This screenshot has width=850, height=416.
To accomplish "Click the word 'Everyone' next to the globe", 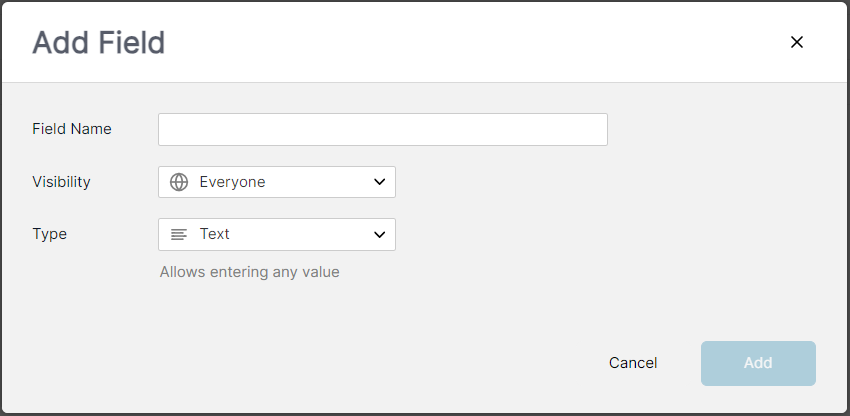I will coord(232,182).
